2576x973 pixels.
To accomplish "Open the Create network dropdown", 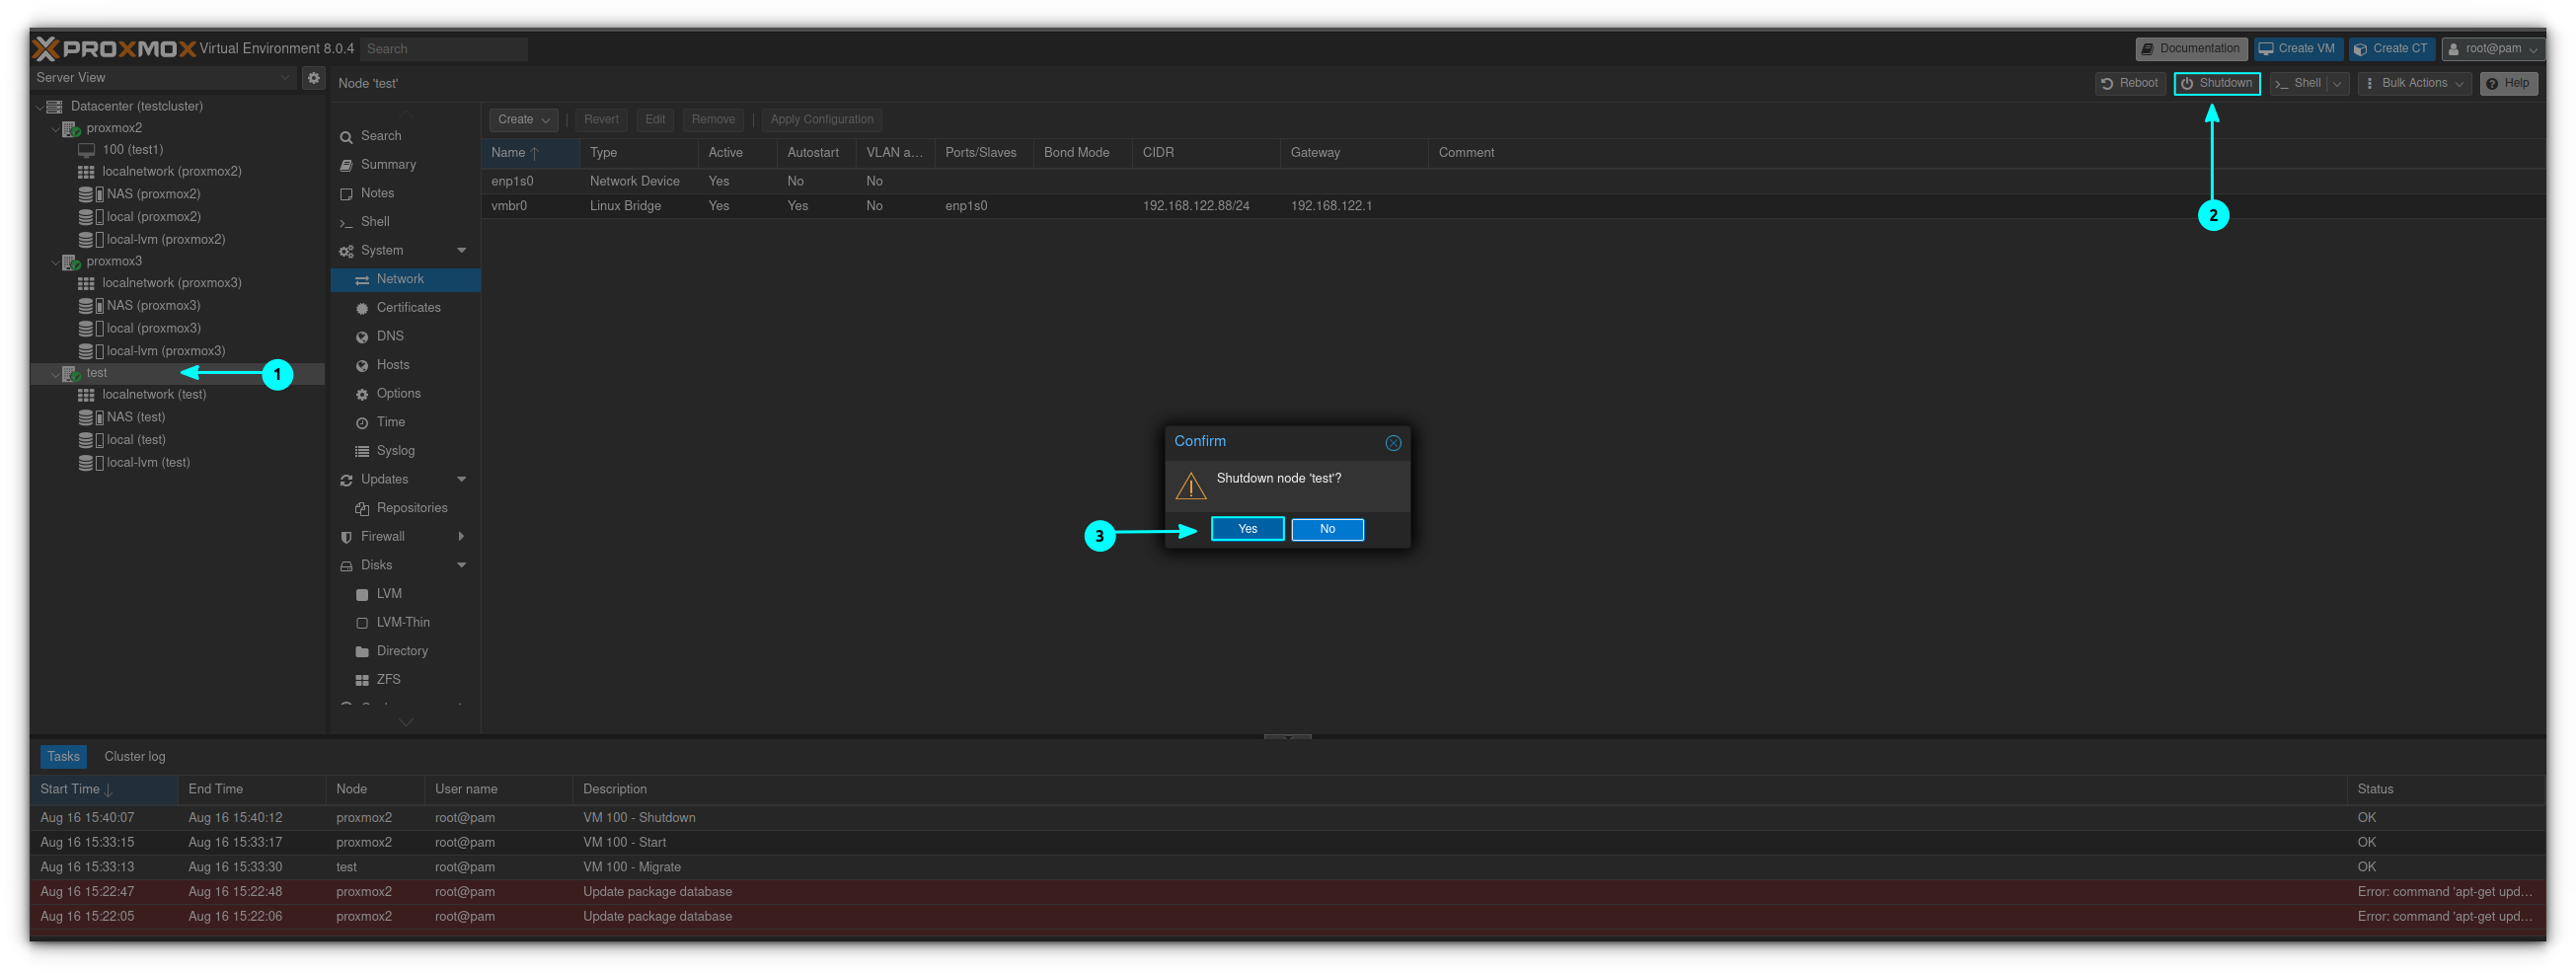I will tap(523, 120).
